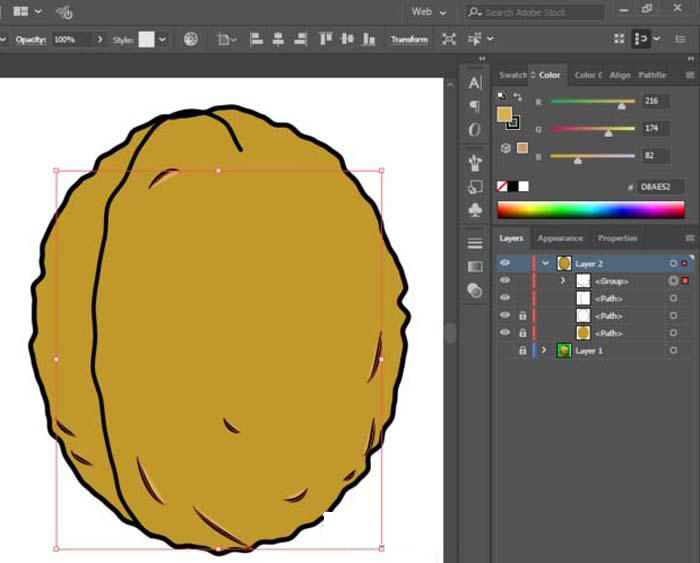The height and width of the screenshot is (563, 700).
Task: Click the Recolor Artwork wheel icon
Action: 191,39
